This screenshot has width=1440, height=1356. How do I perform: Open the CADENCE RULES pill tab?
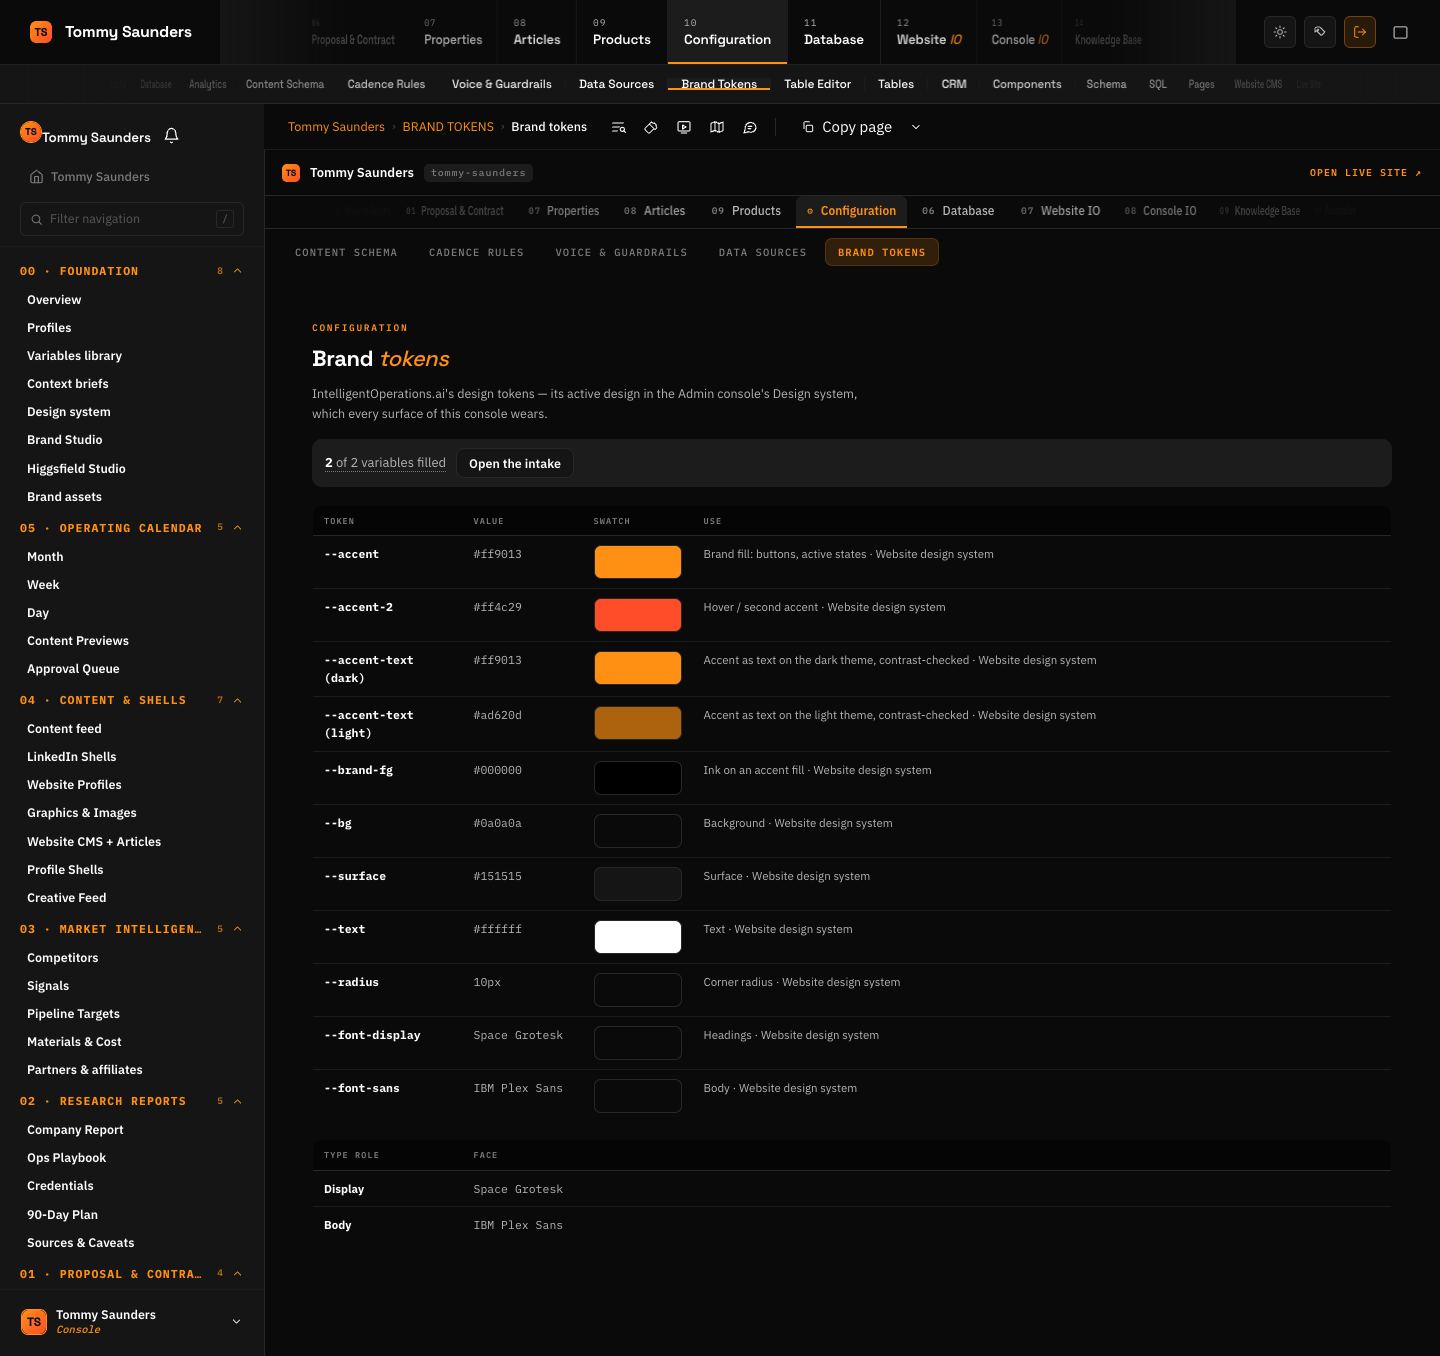[x=476, y=253]
